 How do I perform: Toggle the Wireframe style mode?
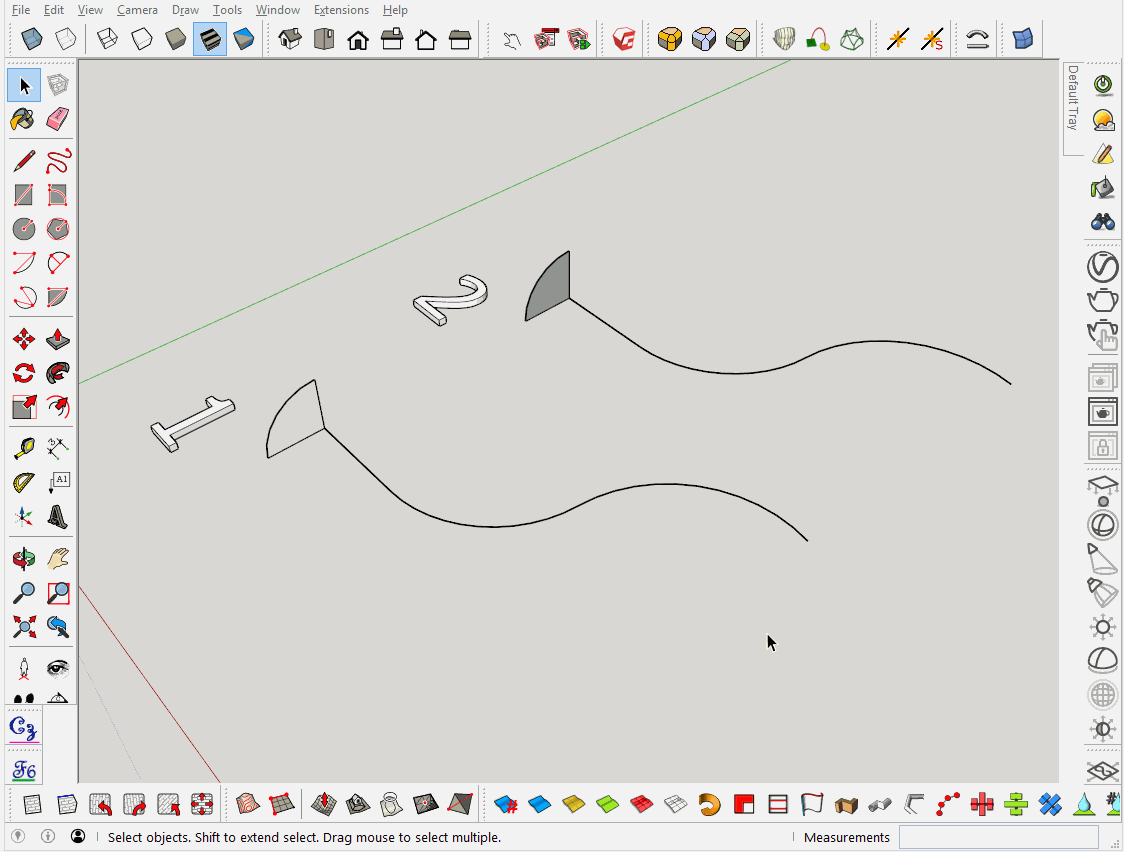107,39
